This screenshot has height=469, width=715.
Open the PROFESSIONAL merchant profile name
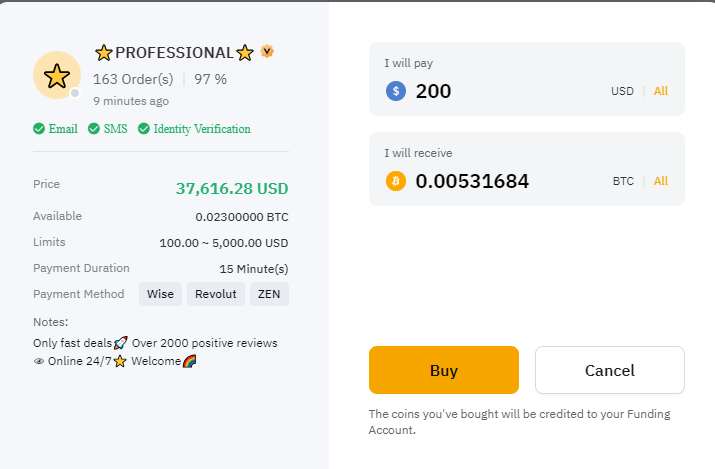pyautogui.click(x=174, y=53)
